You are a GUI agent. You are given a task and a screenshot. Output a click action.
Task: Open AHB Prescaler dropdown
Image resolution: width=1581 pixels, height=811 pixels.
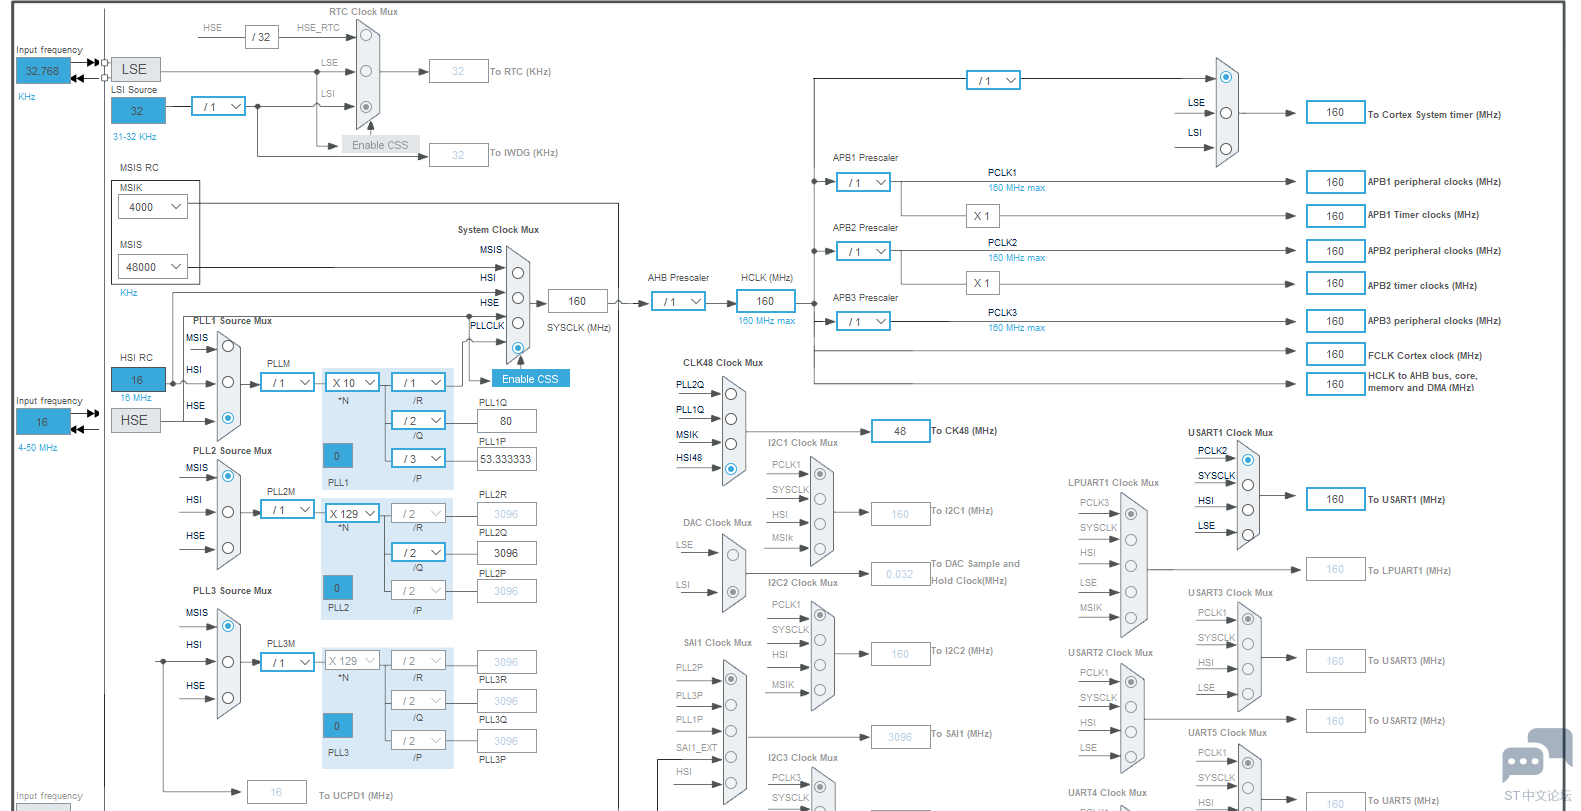tap(678, 301)
